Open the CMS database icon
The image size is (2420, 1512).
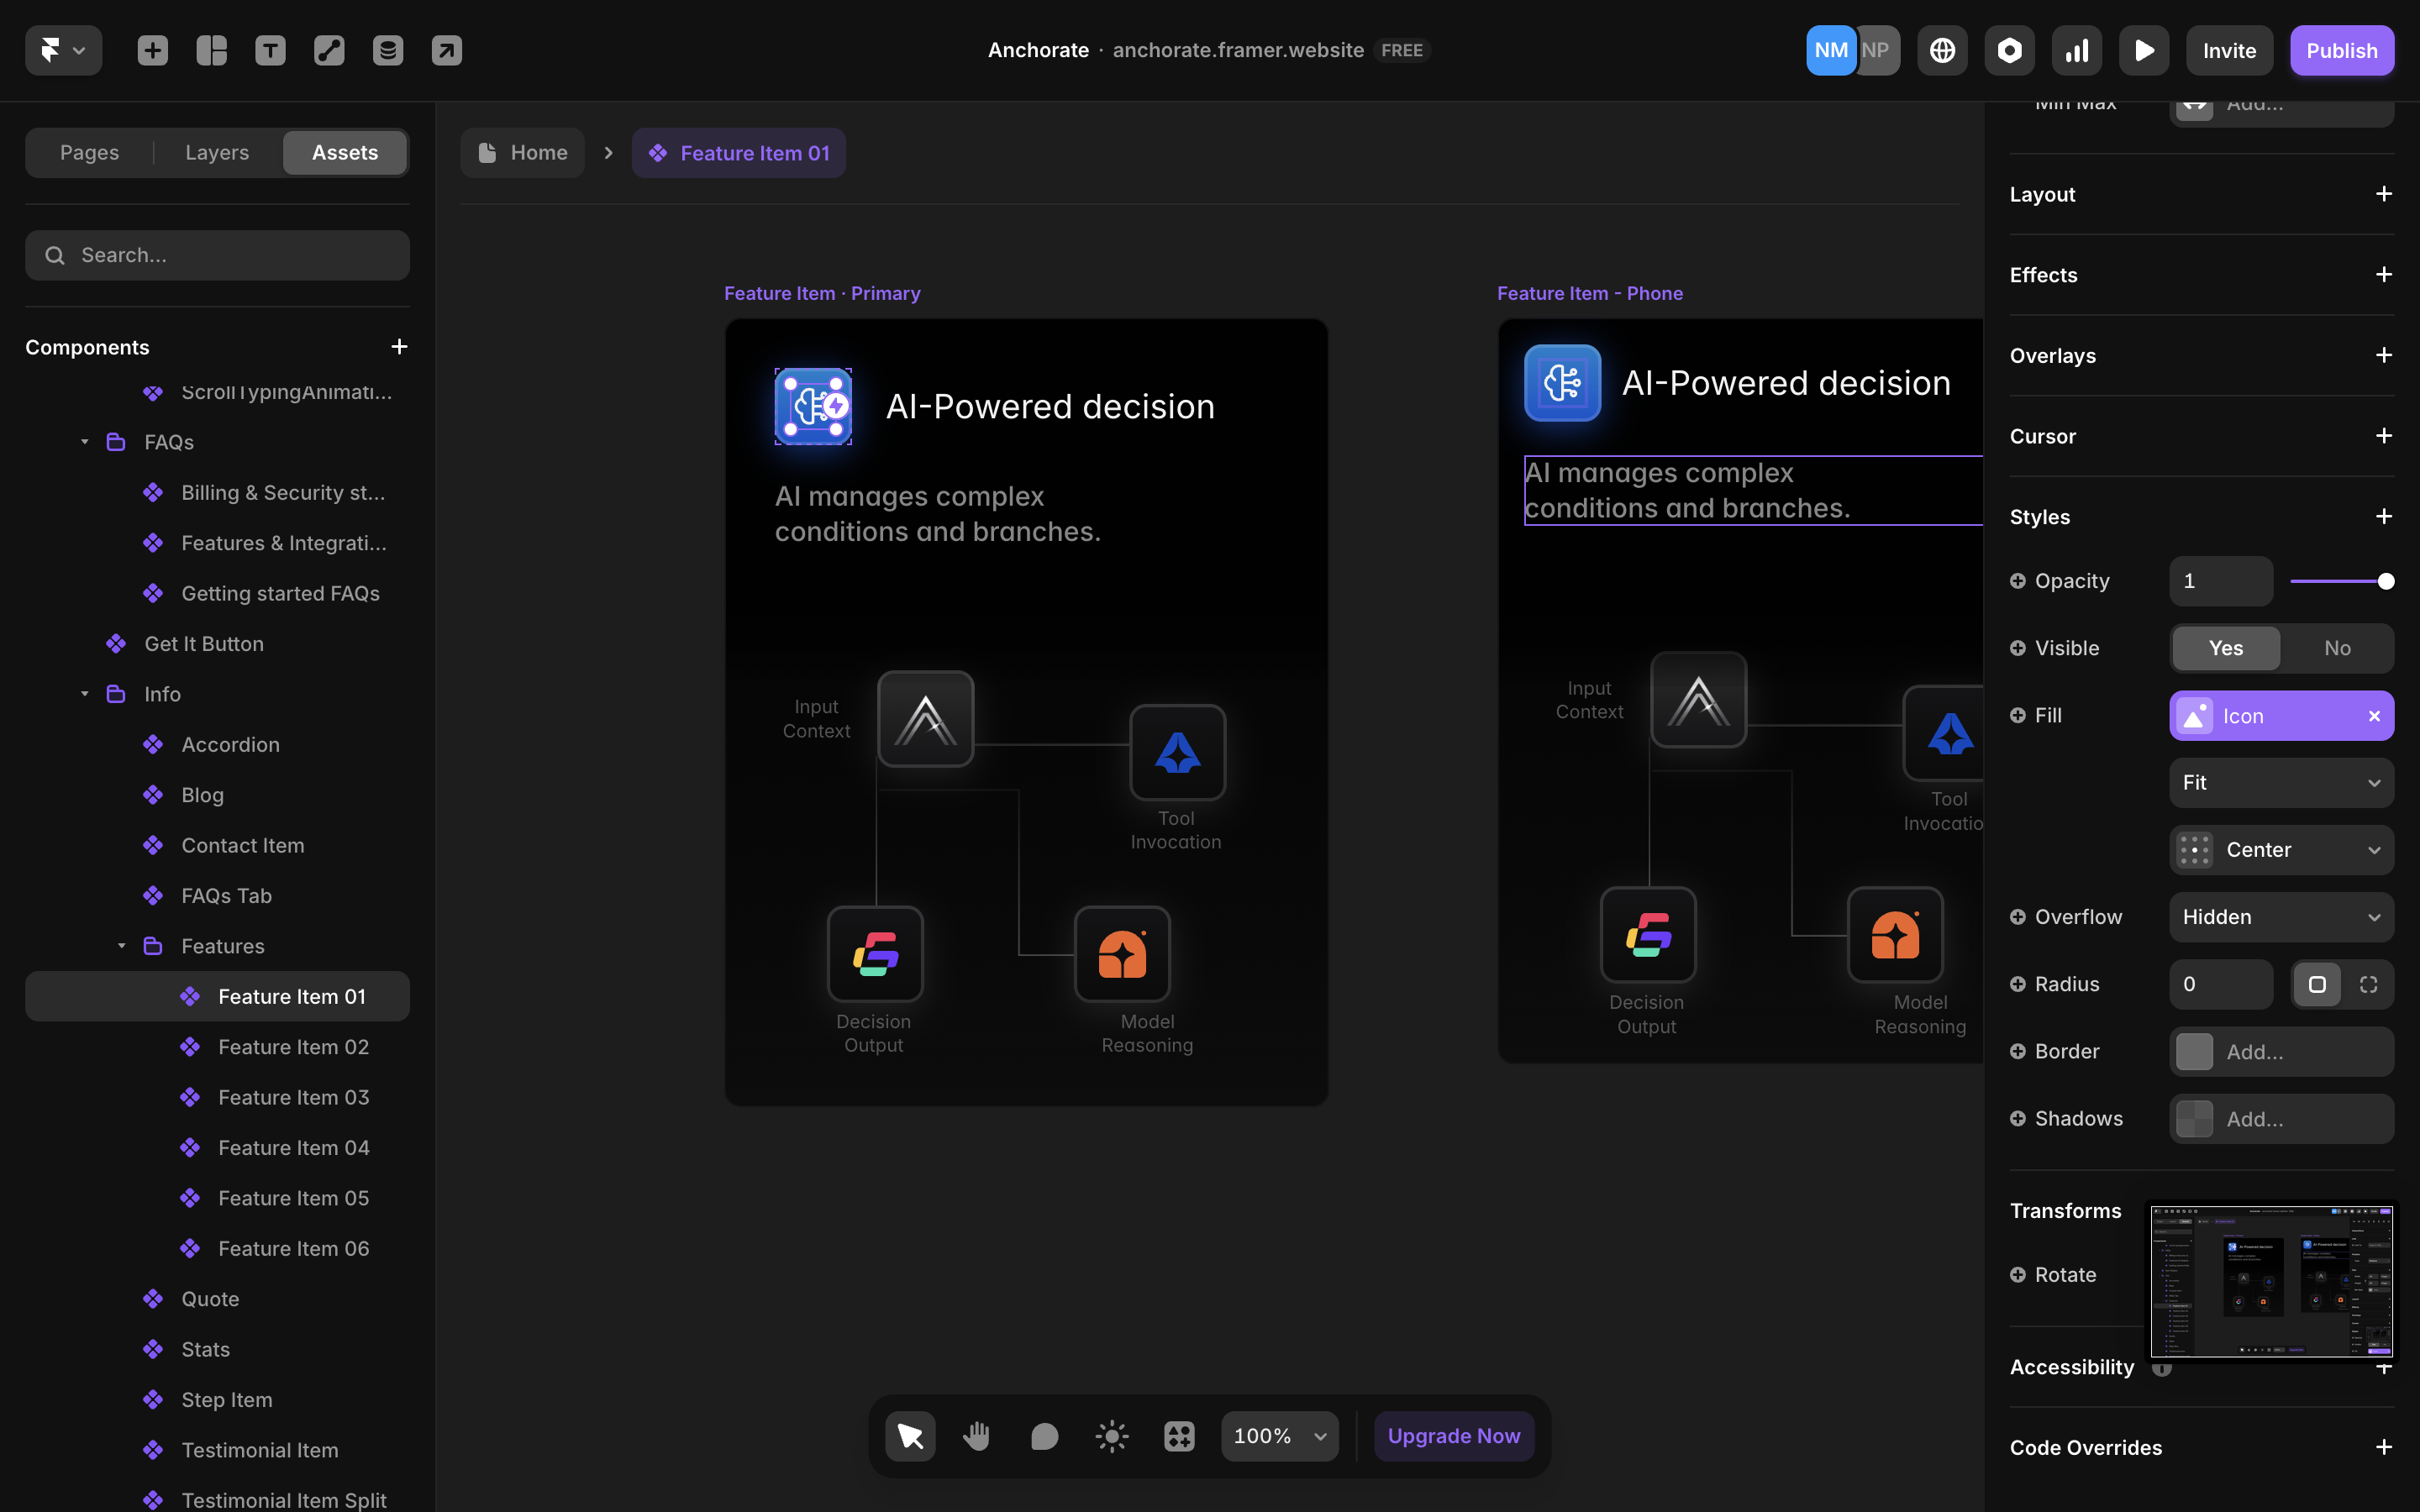click(388, 50)
